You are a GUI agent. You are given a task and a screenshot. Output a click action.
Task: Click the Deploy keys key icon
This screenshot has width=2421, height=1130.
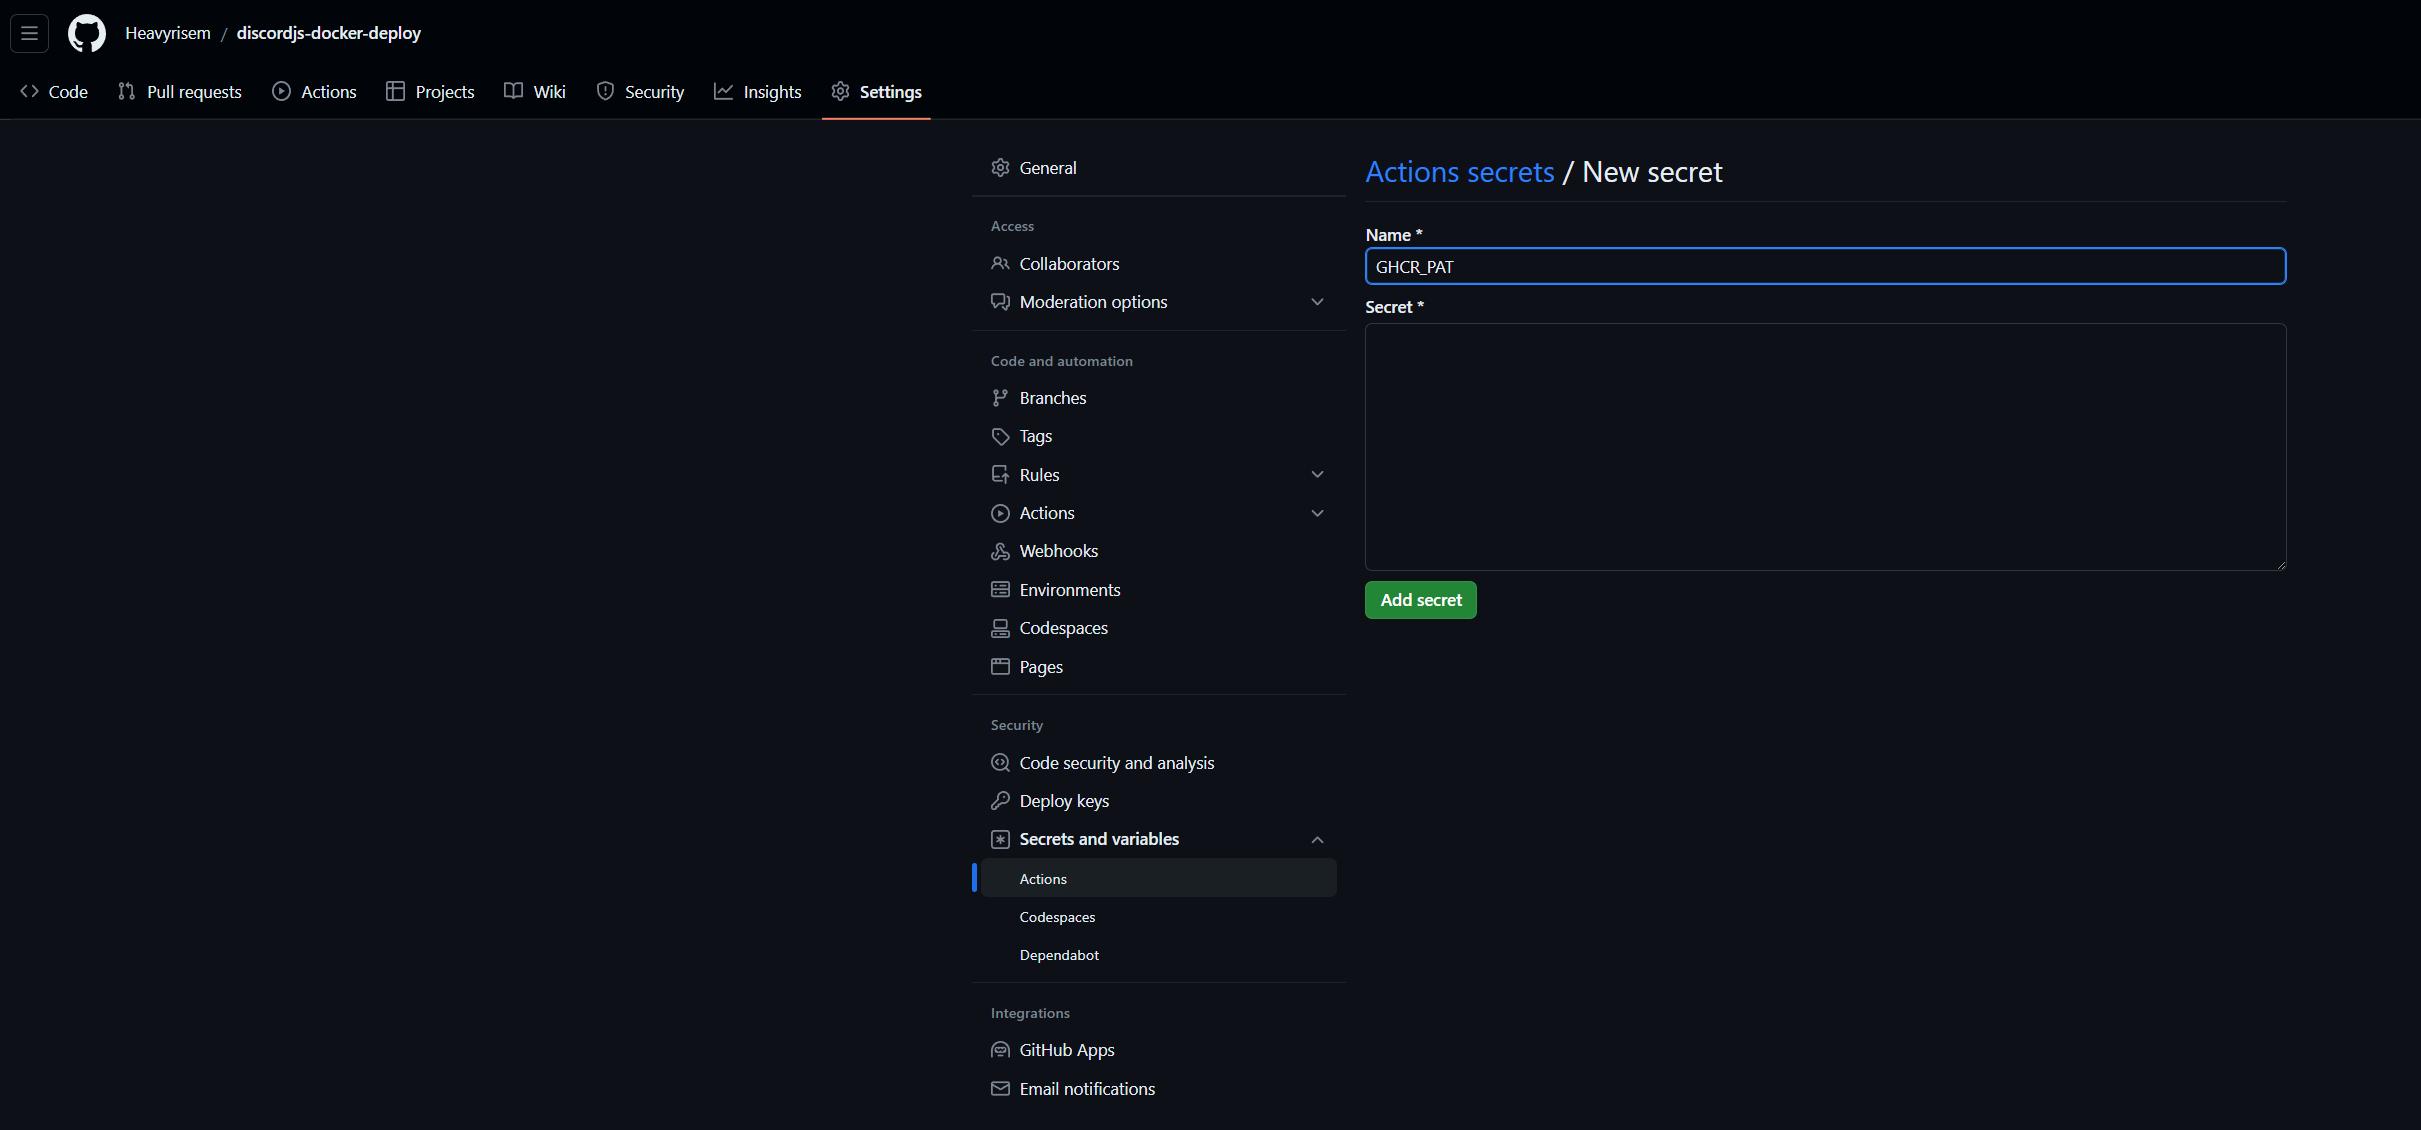pyautogui.click(x=1000, y=801)
